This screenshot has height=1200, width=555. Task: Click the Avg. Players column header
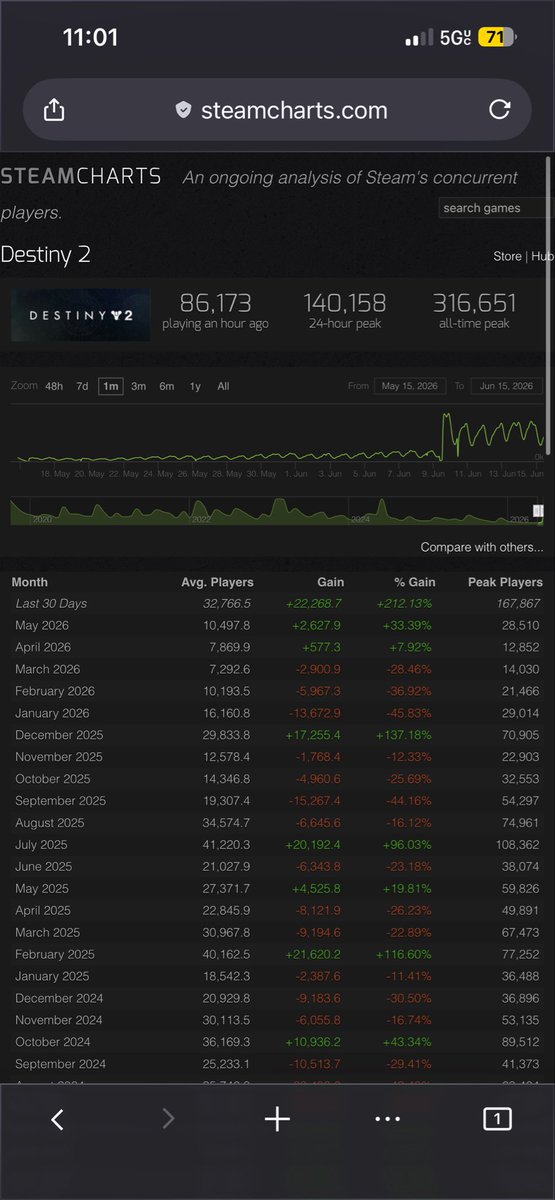(218, 582)
